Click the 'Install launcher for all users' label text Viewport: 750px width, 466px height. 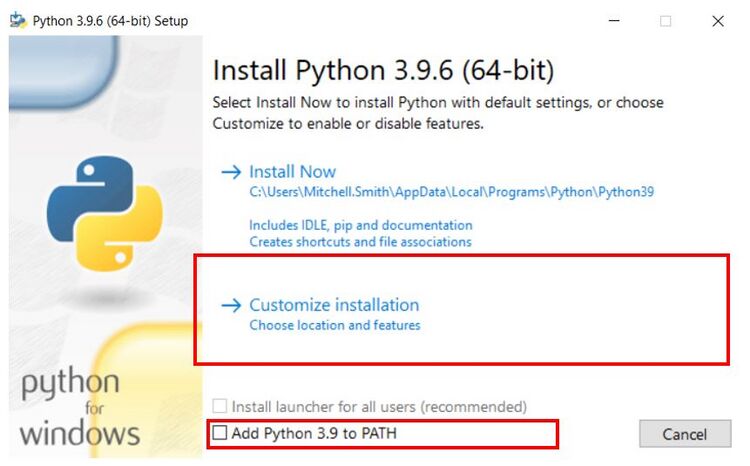379,407
